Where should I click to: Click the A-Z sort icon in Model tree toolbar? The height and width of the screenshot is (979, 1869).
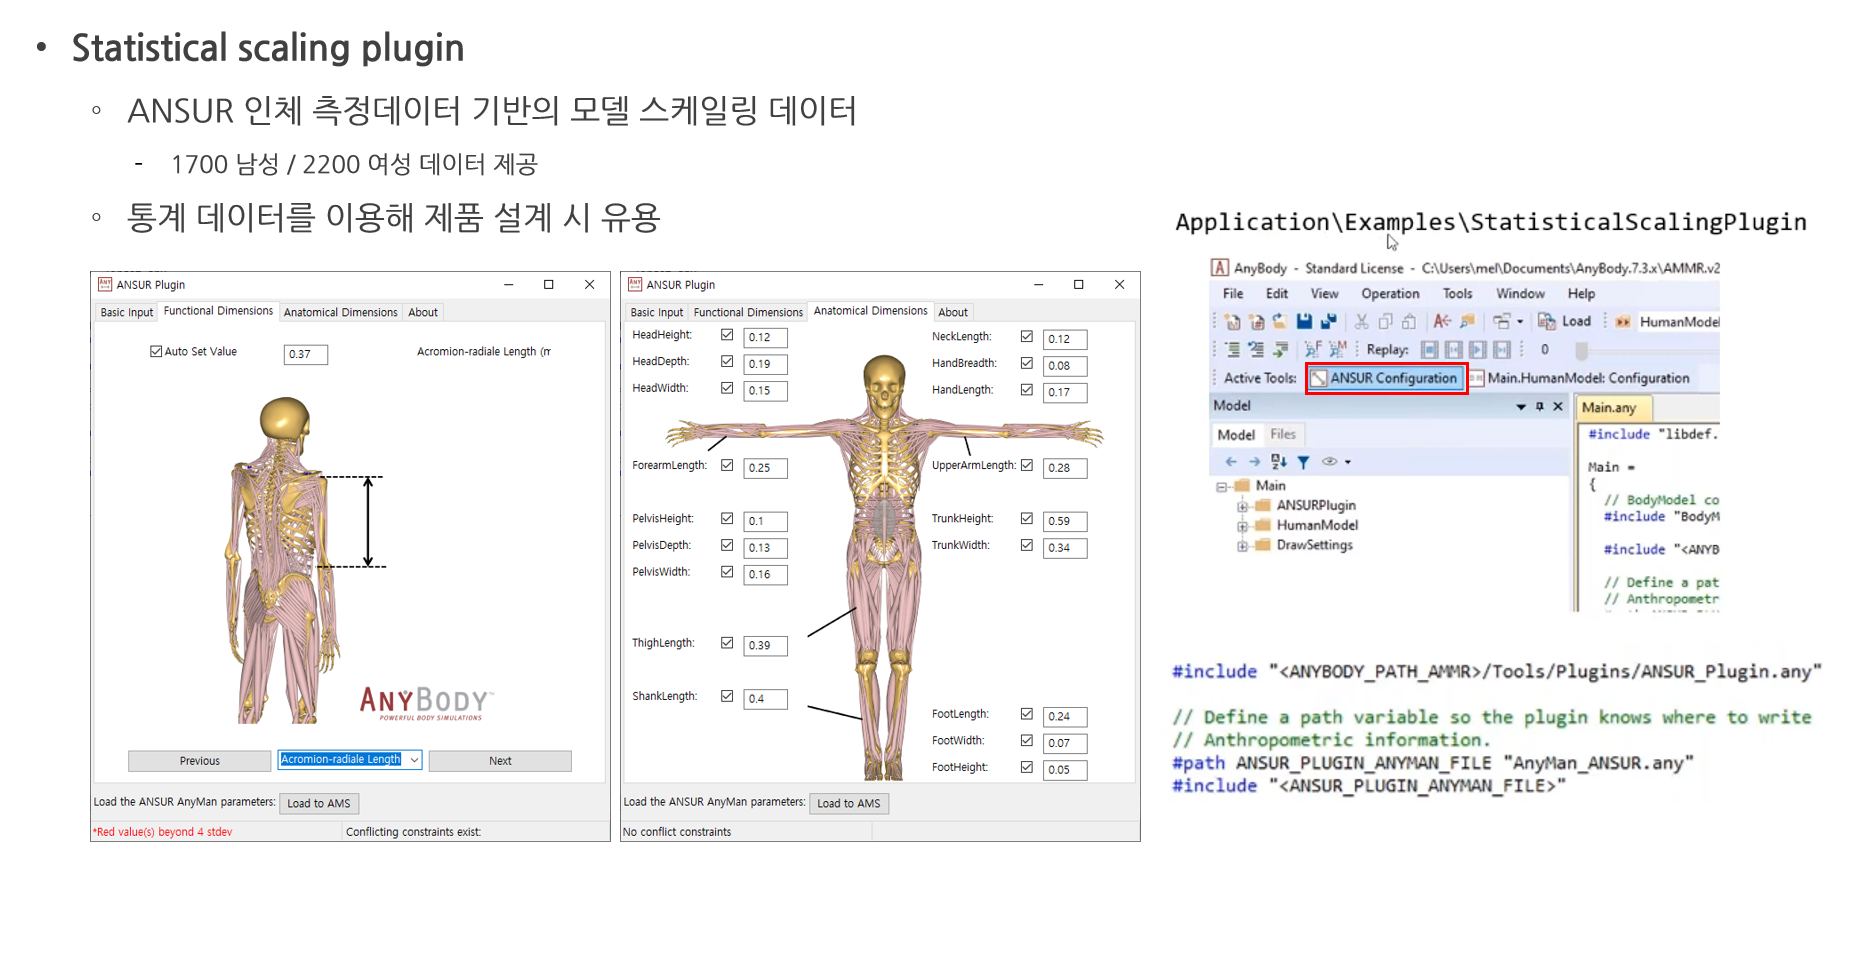point(1279,462)
